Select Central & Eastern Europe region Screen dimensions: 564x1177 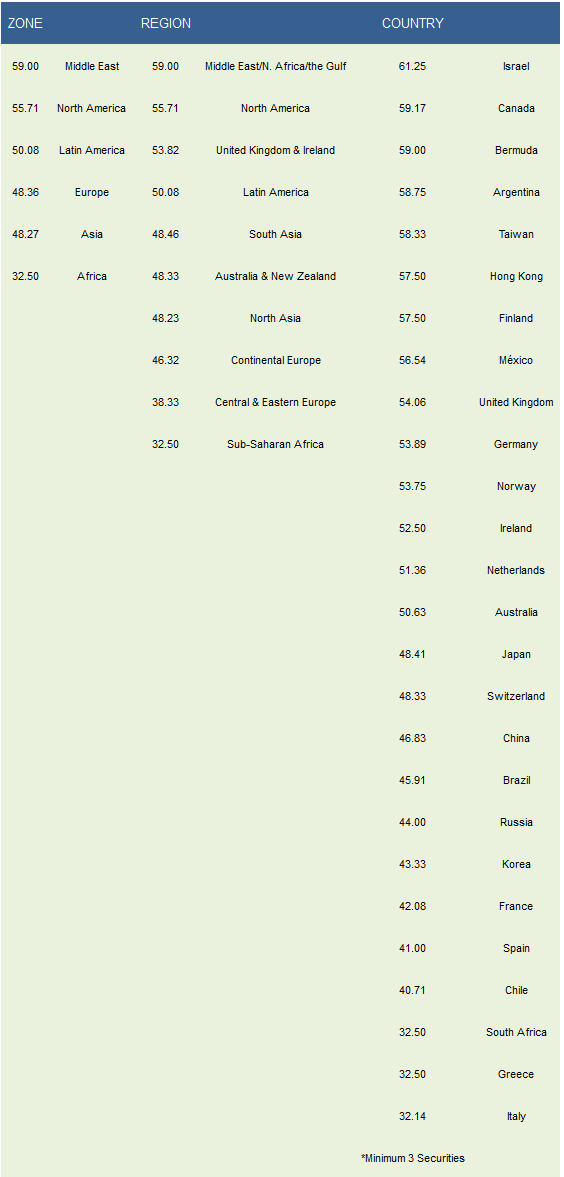[276, 402]
